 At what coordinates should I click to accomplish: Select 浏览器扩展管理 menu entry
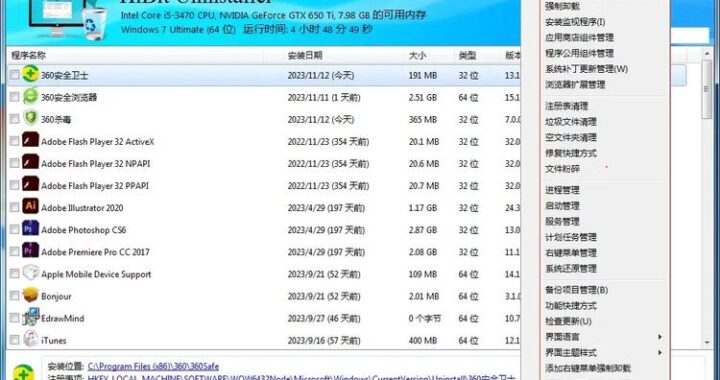click(x=575, y=84)
